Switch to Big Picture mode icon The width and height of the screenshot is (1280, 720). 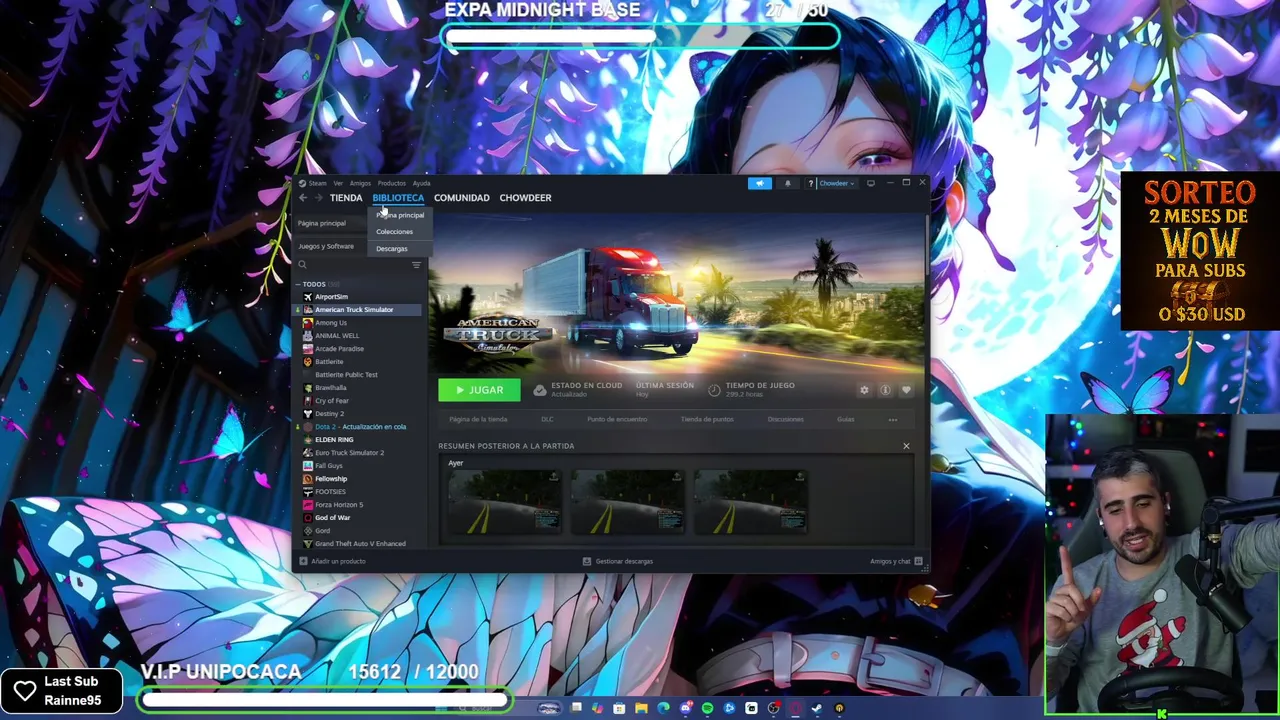(871, 183)
